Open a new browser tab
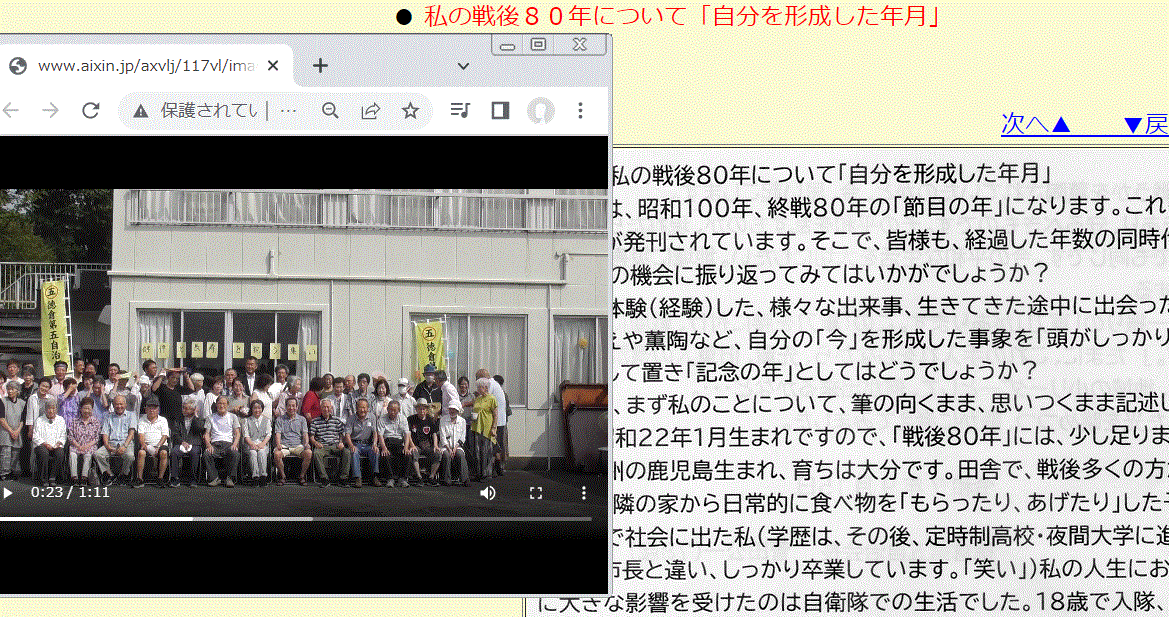1169x617 pixels. (320, 66)
